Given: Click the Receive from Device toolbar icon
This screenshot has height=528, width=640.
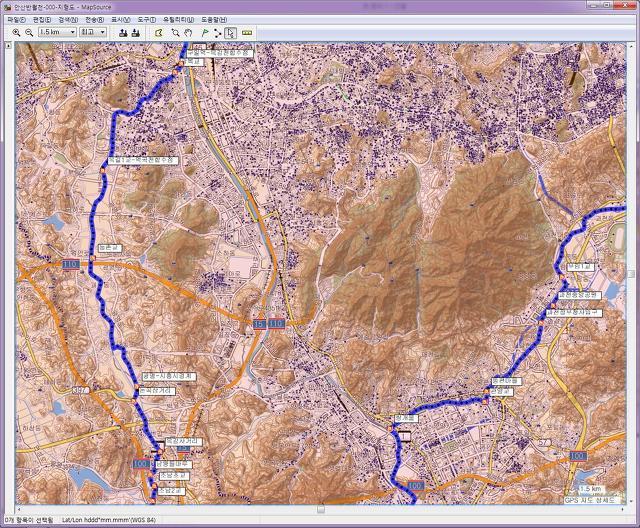Looking at the screenshot, I should click(135, 33).
